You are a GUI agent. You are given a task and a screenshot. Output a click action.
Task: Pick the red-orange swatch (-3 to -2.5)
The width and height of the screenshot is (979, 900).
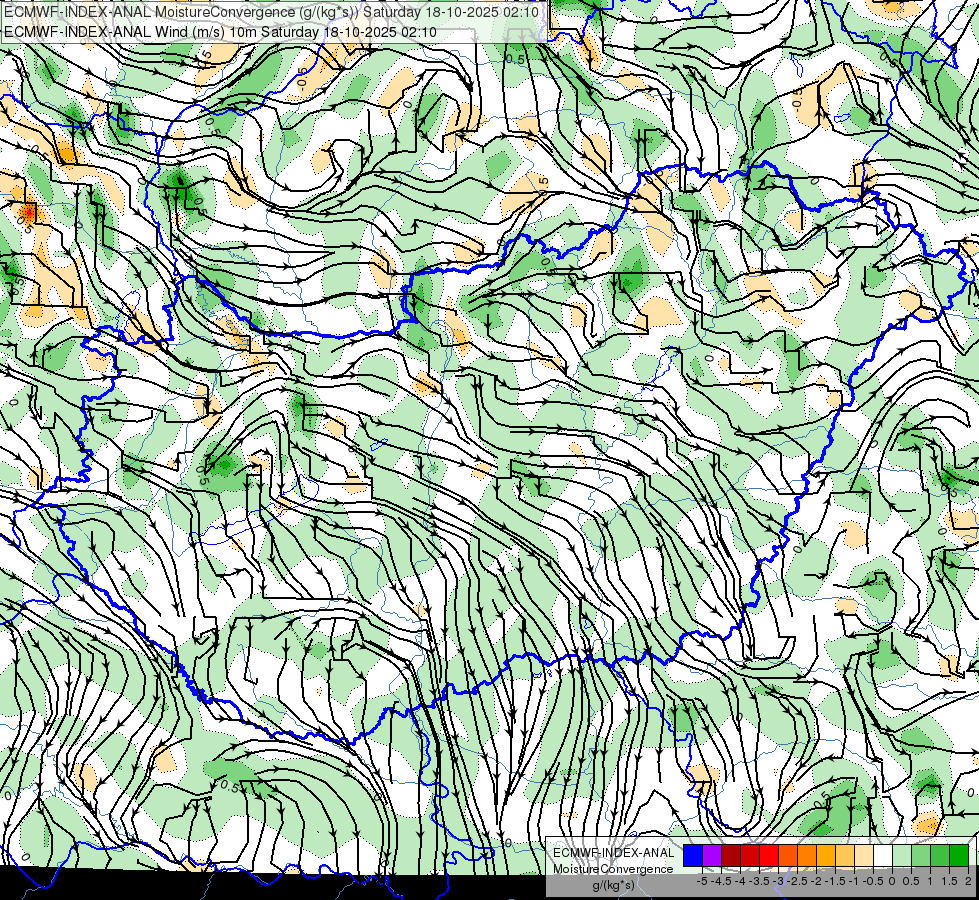click(788, 856)
